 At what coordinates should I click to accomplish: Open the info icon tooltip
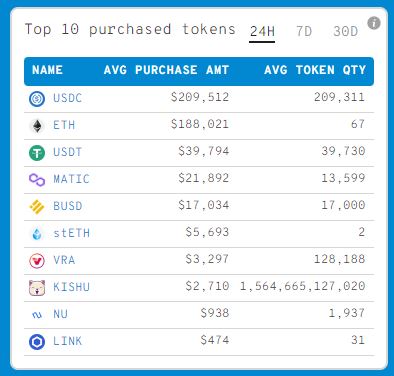374,23
